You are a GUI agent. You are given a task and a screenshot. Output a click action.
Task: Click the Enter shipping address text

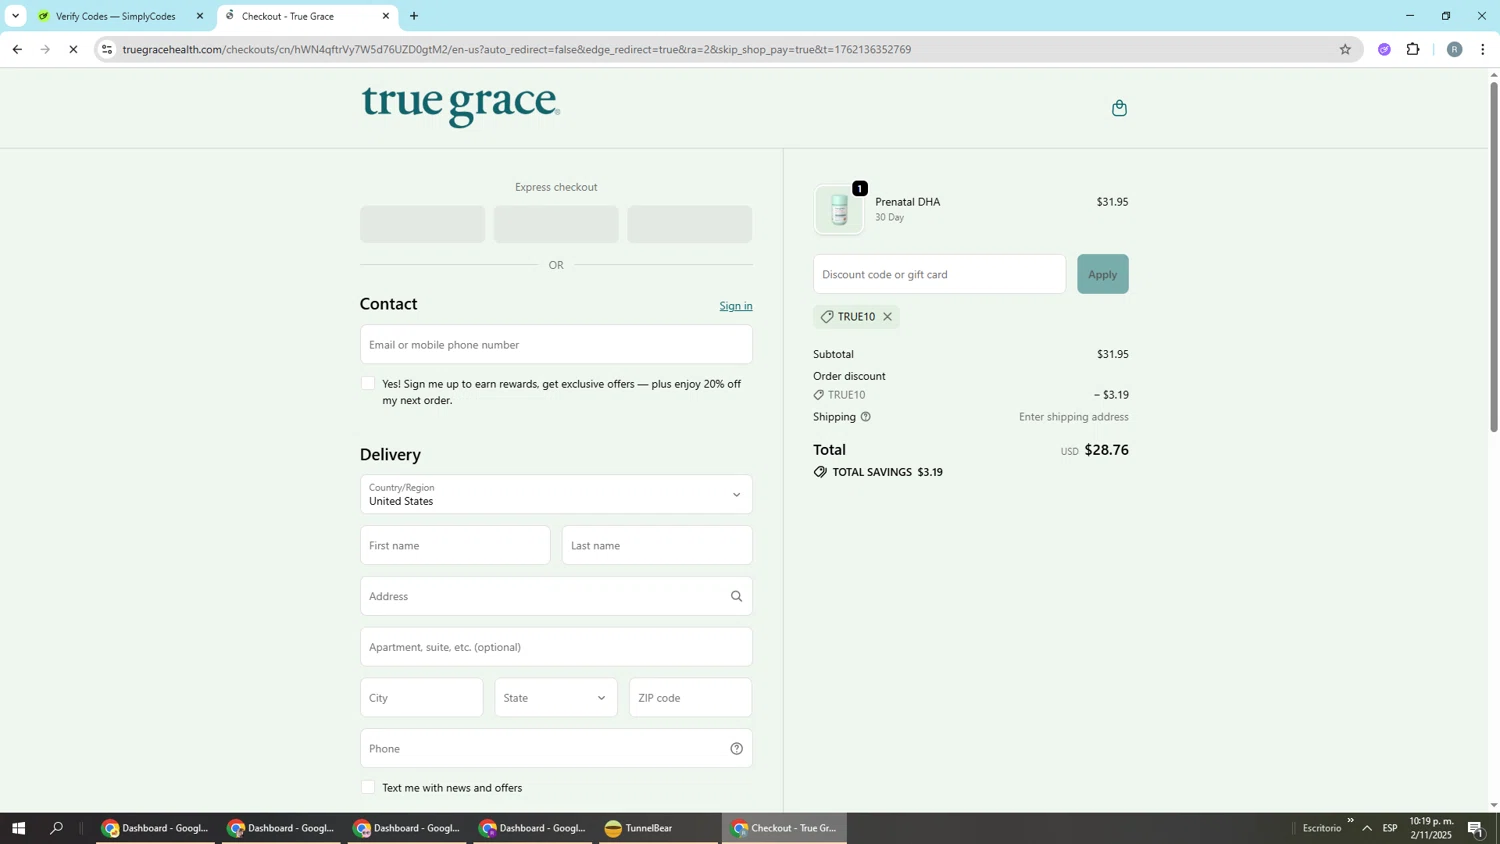[1073, 417]
